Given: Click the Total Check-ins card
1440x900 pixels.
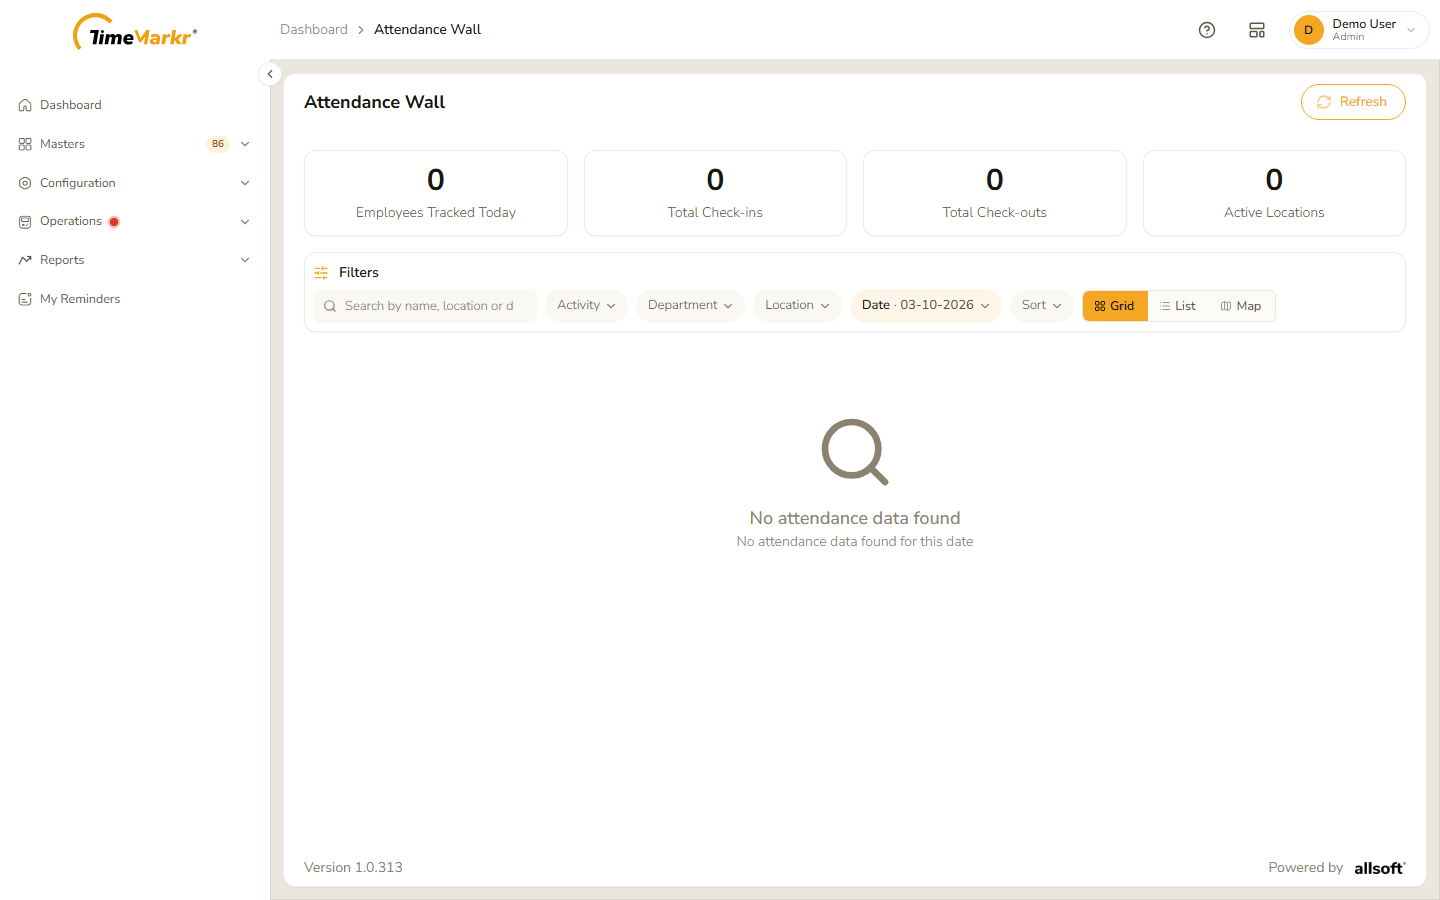Looking at the screenshot, I should [715, 193].
